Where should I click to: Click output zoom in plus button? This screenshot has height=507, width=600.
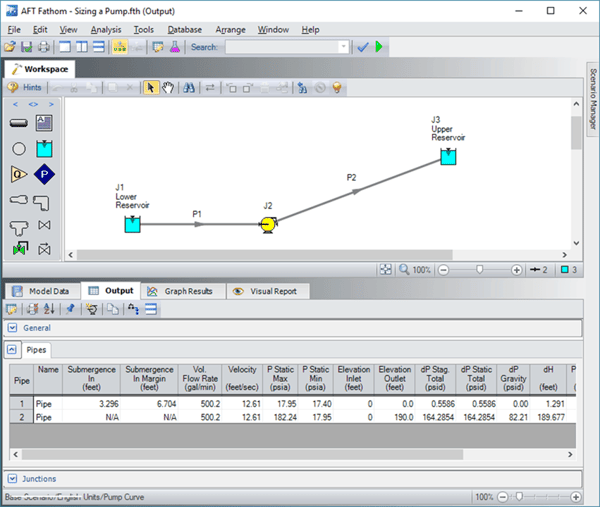576,497
